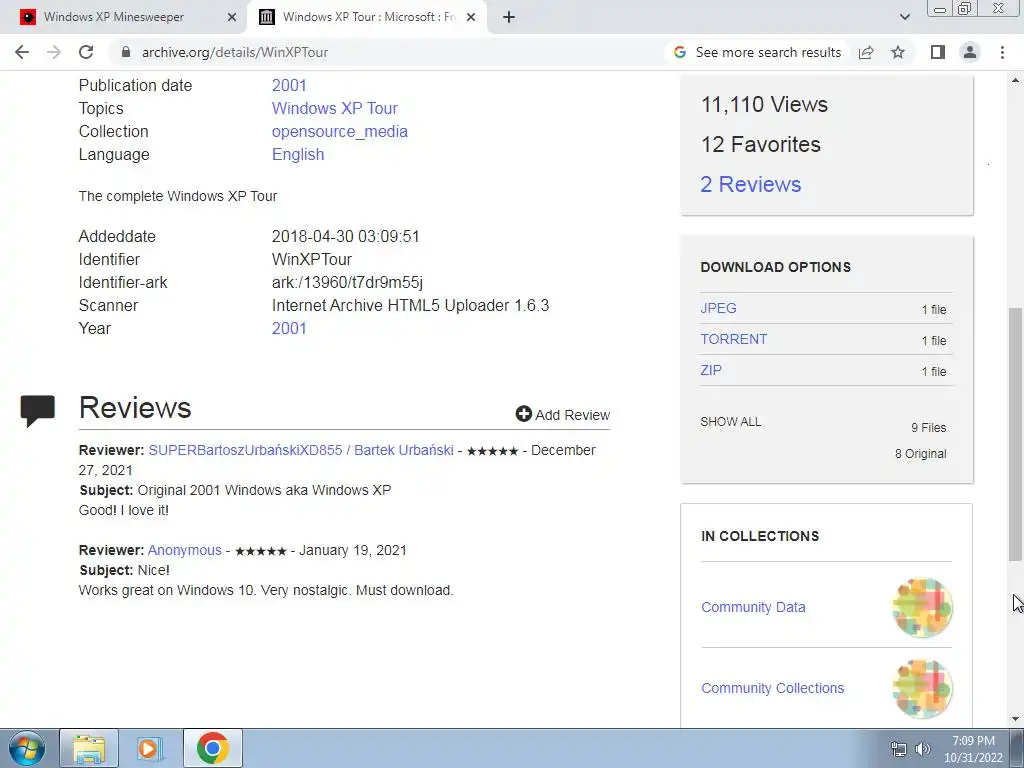
Task: Click the Community Collections thumbnail image
Action: pyautogui.click(x=922, y=688)
